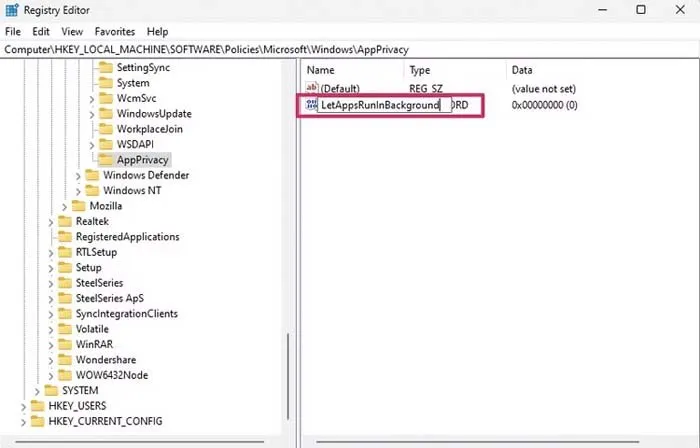Viewport: 700px width, 448px height.
Task: Click the Windows Defender folder icon
Action: (x=92, y=175)
